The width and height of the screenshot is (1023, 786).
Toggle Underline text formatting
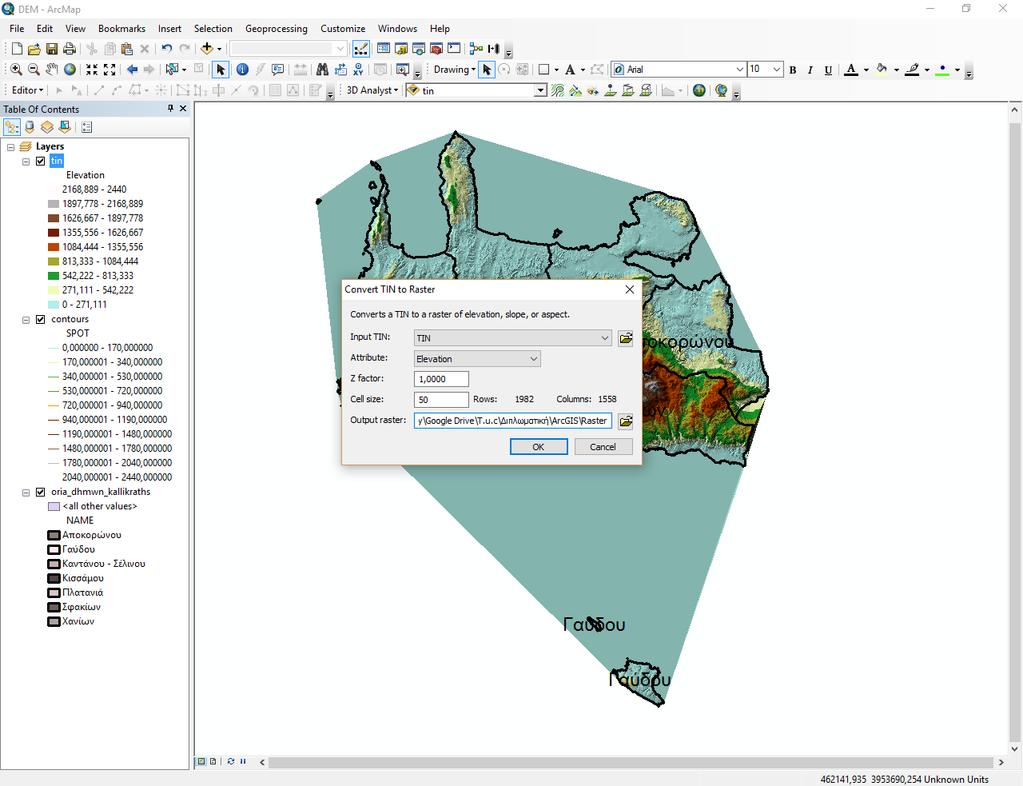click(828, 70)
